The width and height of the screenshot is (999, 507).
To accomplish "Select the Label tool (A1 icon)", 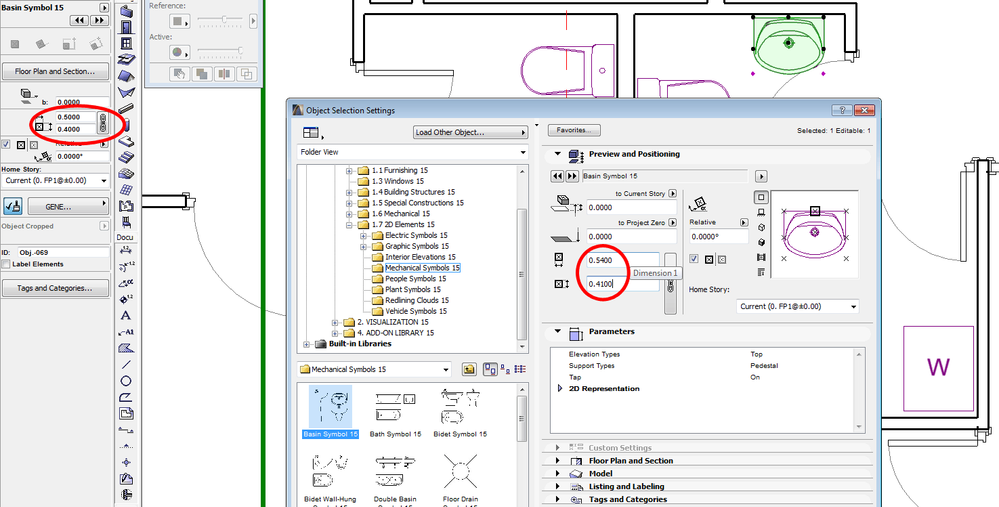I will (126, 332).
